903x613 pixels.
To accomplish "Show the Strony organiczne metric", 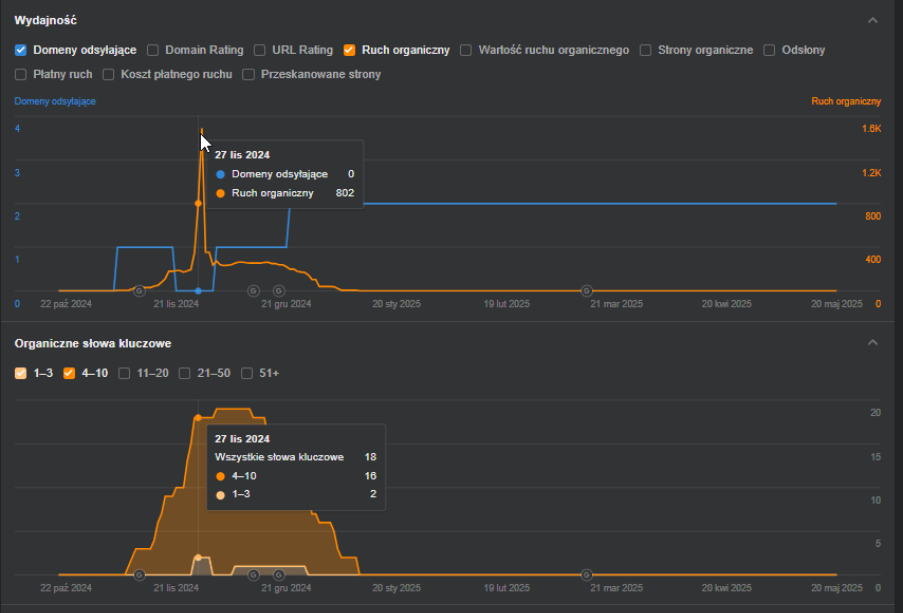I will point(646,49).
